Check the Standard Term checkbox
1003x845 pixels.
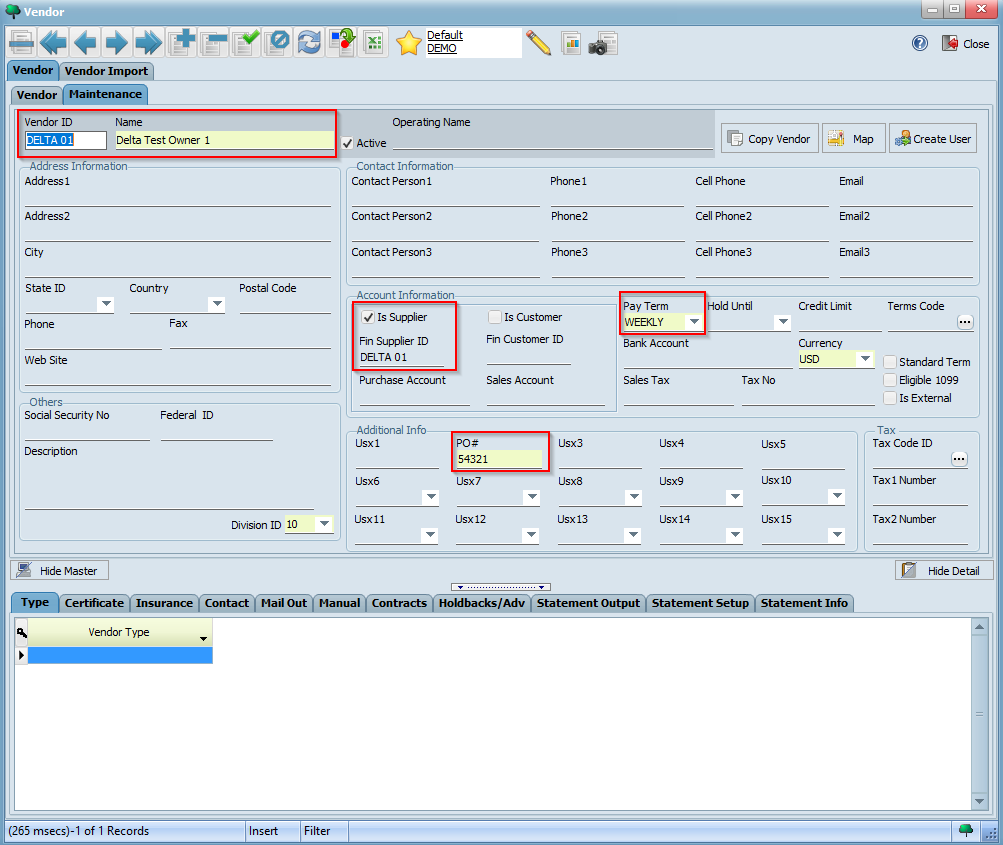point(890,362)
